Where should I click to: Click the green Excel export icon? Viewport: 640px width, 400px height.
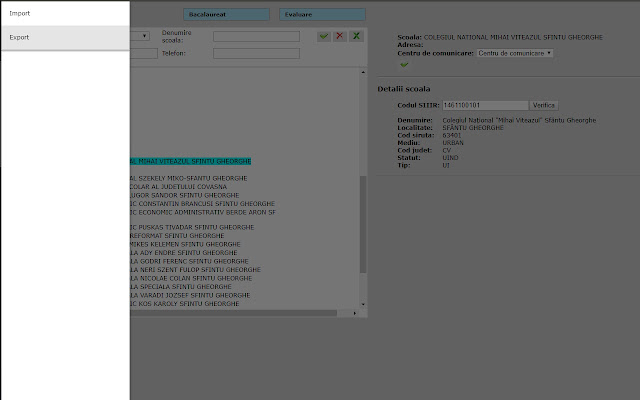(x=356, y=36)
